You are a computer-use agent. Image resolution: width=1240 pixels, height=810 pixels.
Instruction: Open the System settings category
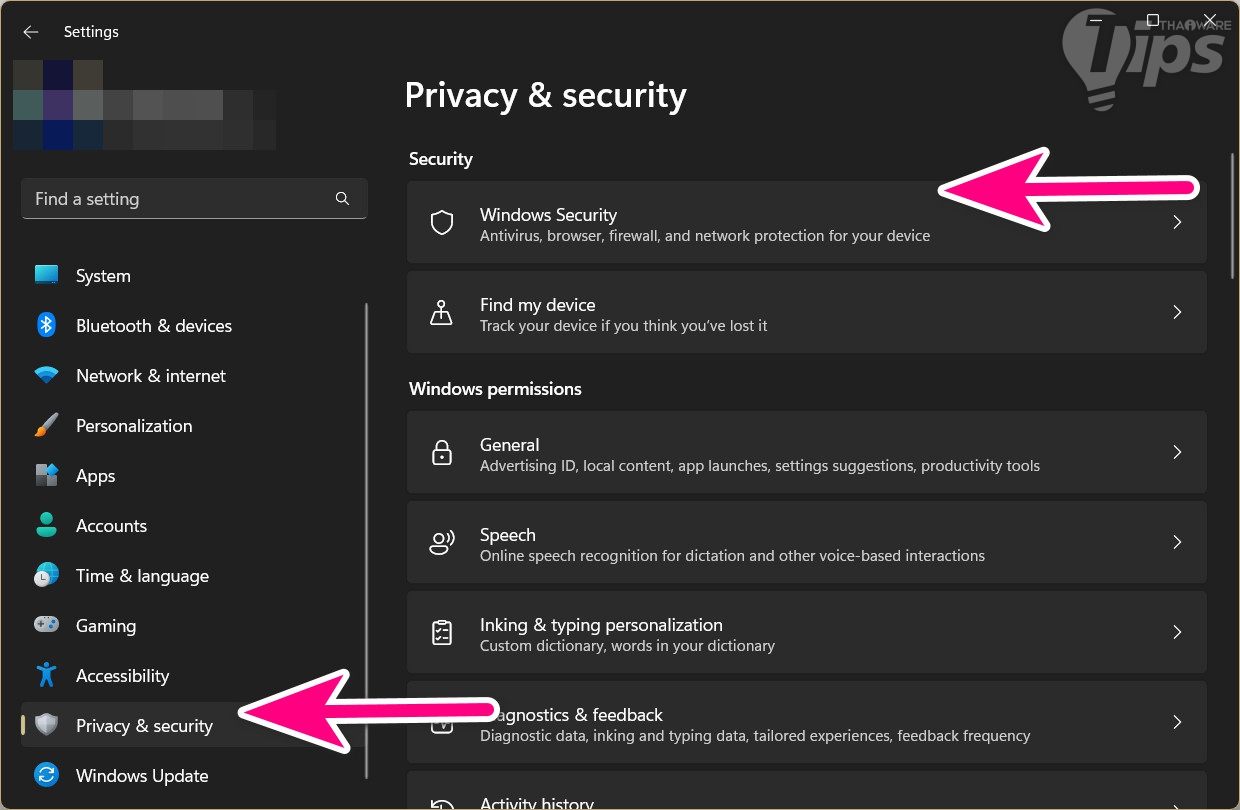coord(103,276)
